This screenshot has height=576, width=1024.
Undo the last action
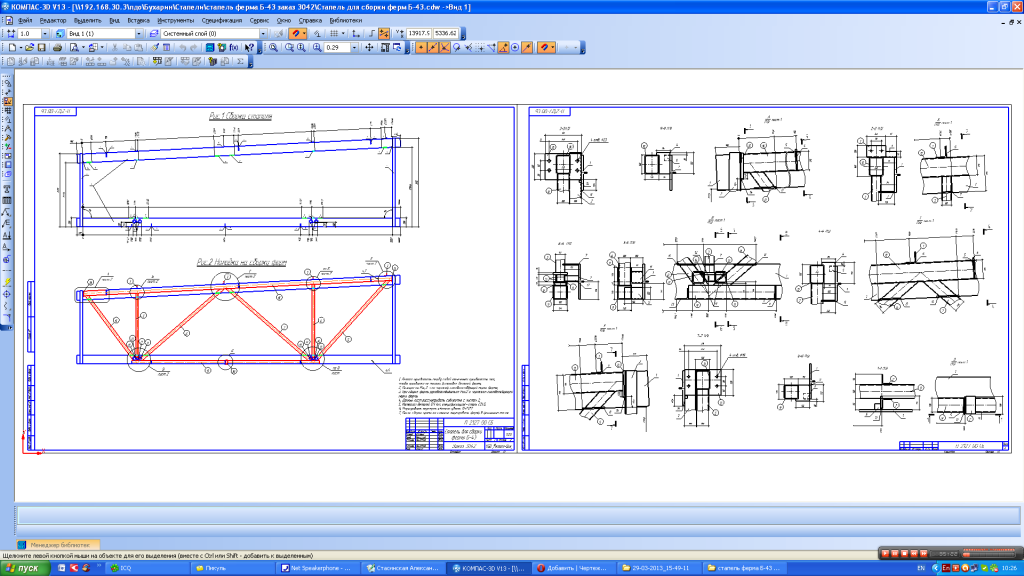[183, 48]
